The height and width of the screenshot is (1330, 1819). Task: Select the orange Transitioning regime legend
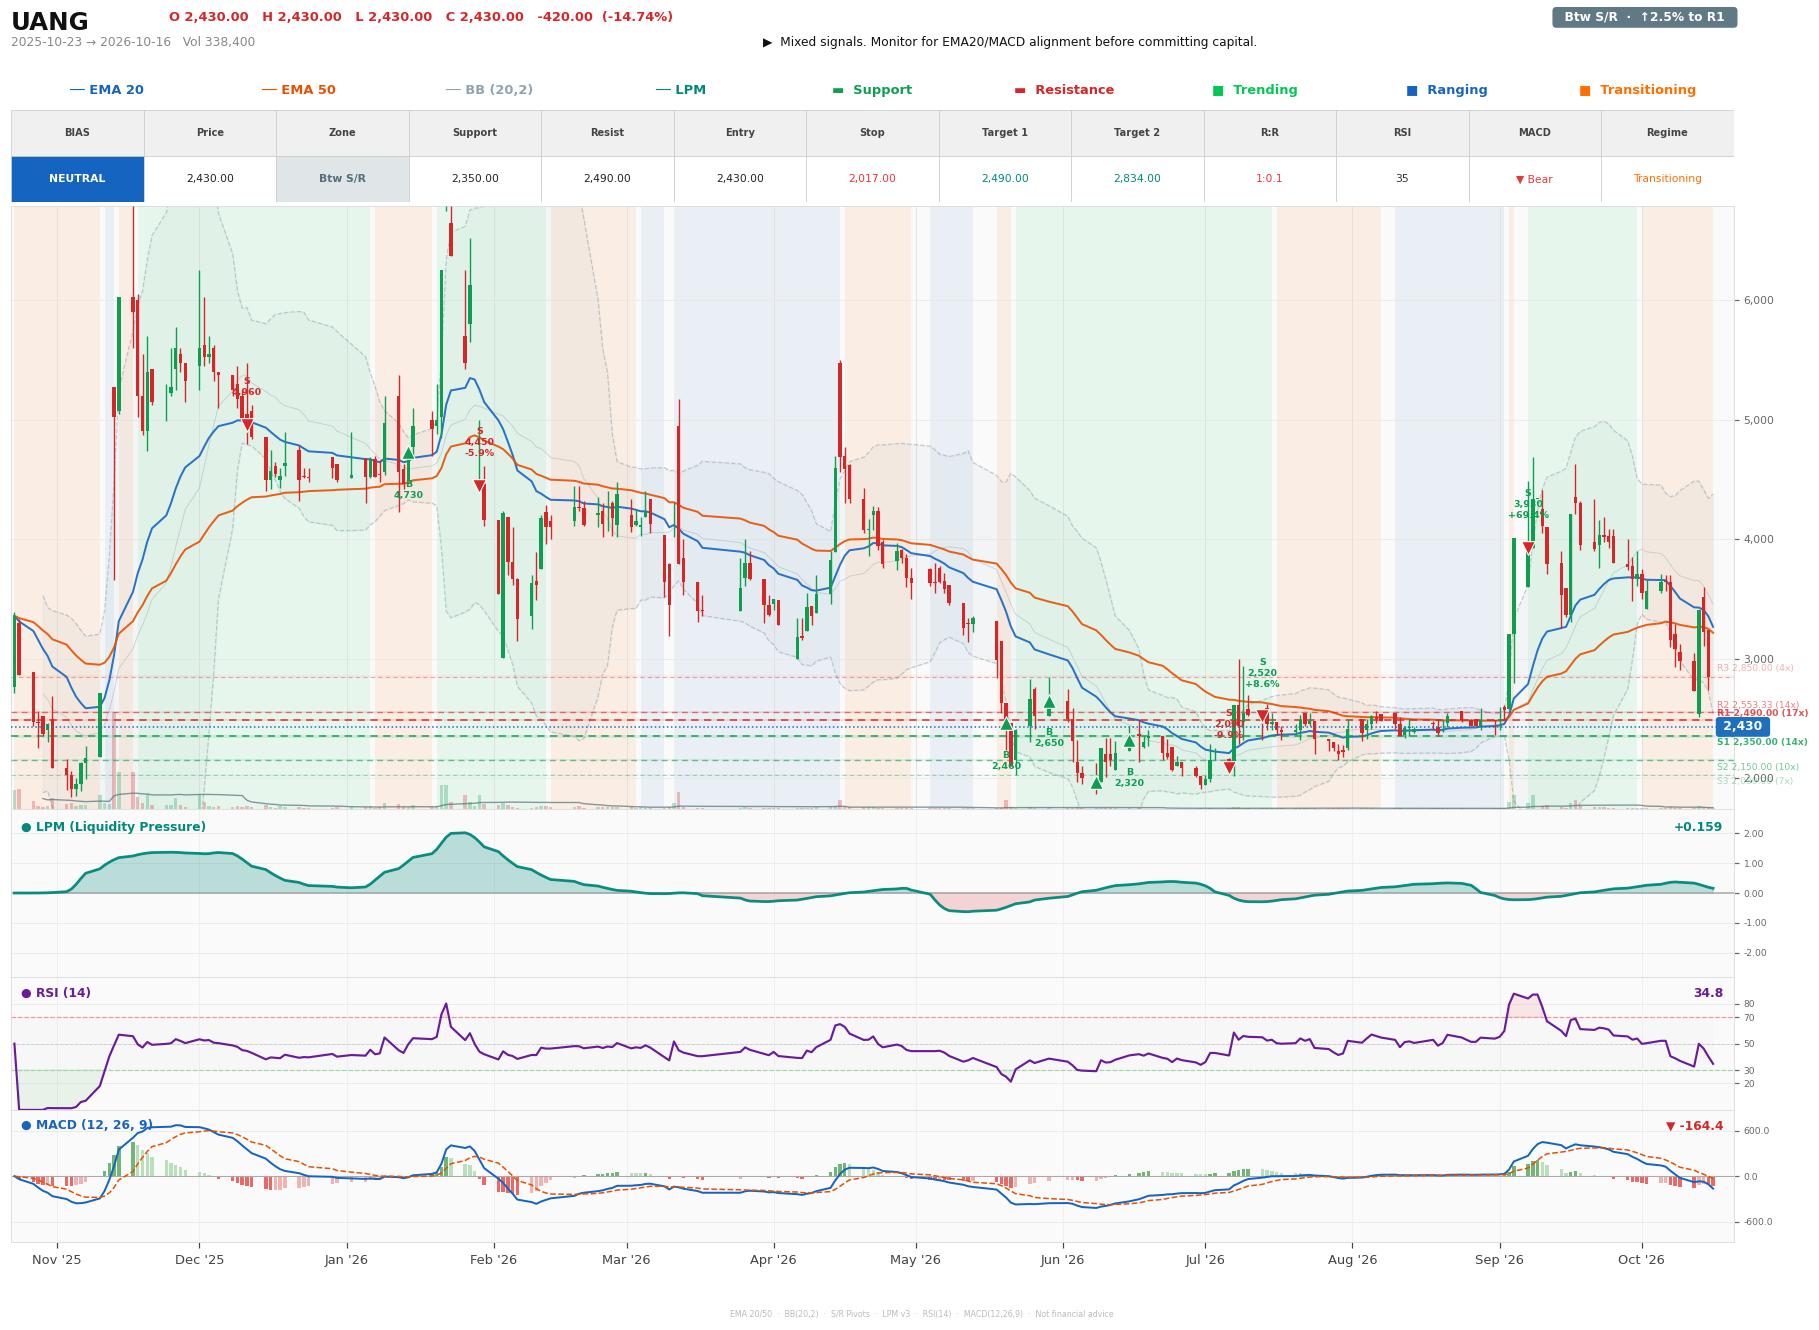pyautogui.click(x=1638, y=90)
